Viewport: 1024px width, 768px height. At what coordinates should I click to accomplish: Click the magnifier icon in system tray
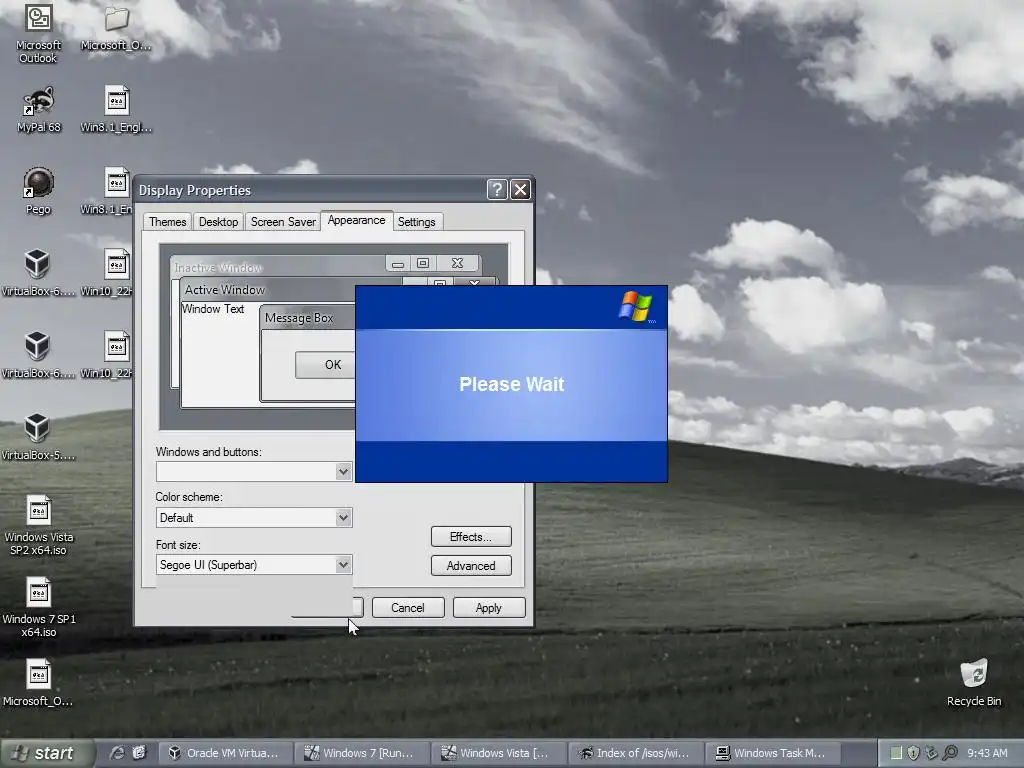click(x=950, y=753)
